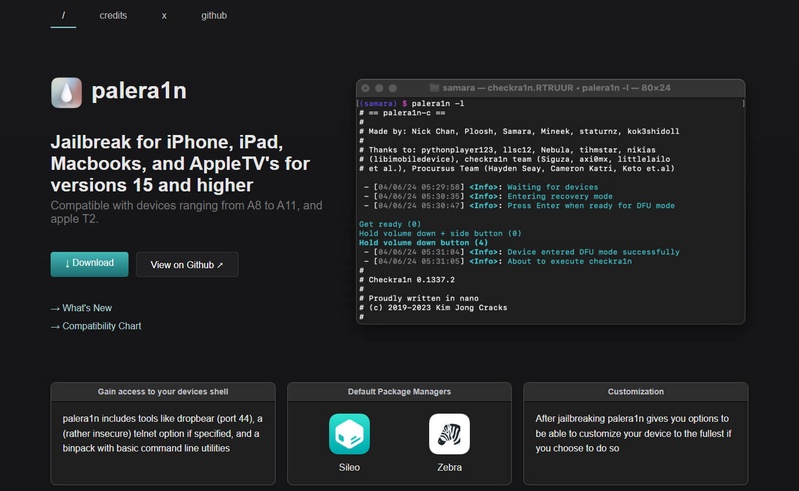799x491 pixels.
Task: Click 'Gain access to your devices shell' header
Action: (163, 392)
